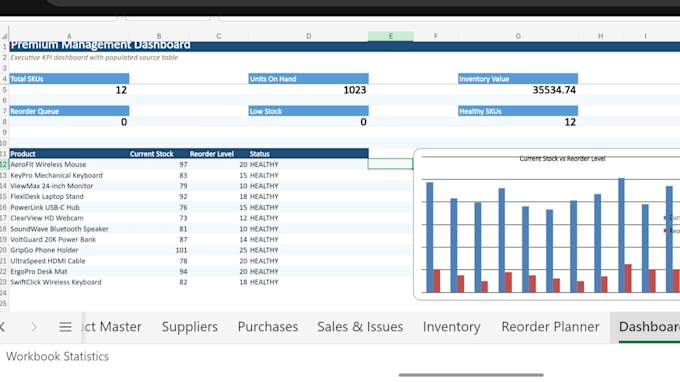Image resolution: width=680 pixels, height=382 pixels.
Task: Click the SoundWave Bluetooth Speaker cell
Action: pyautogui.click(x=69, y=229)
